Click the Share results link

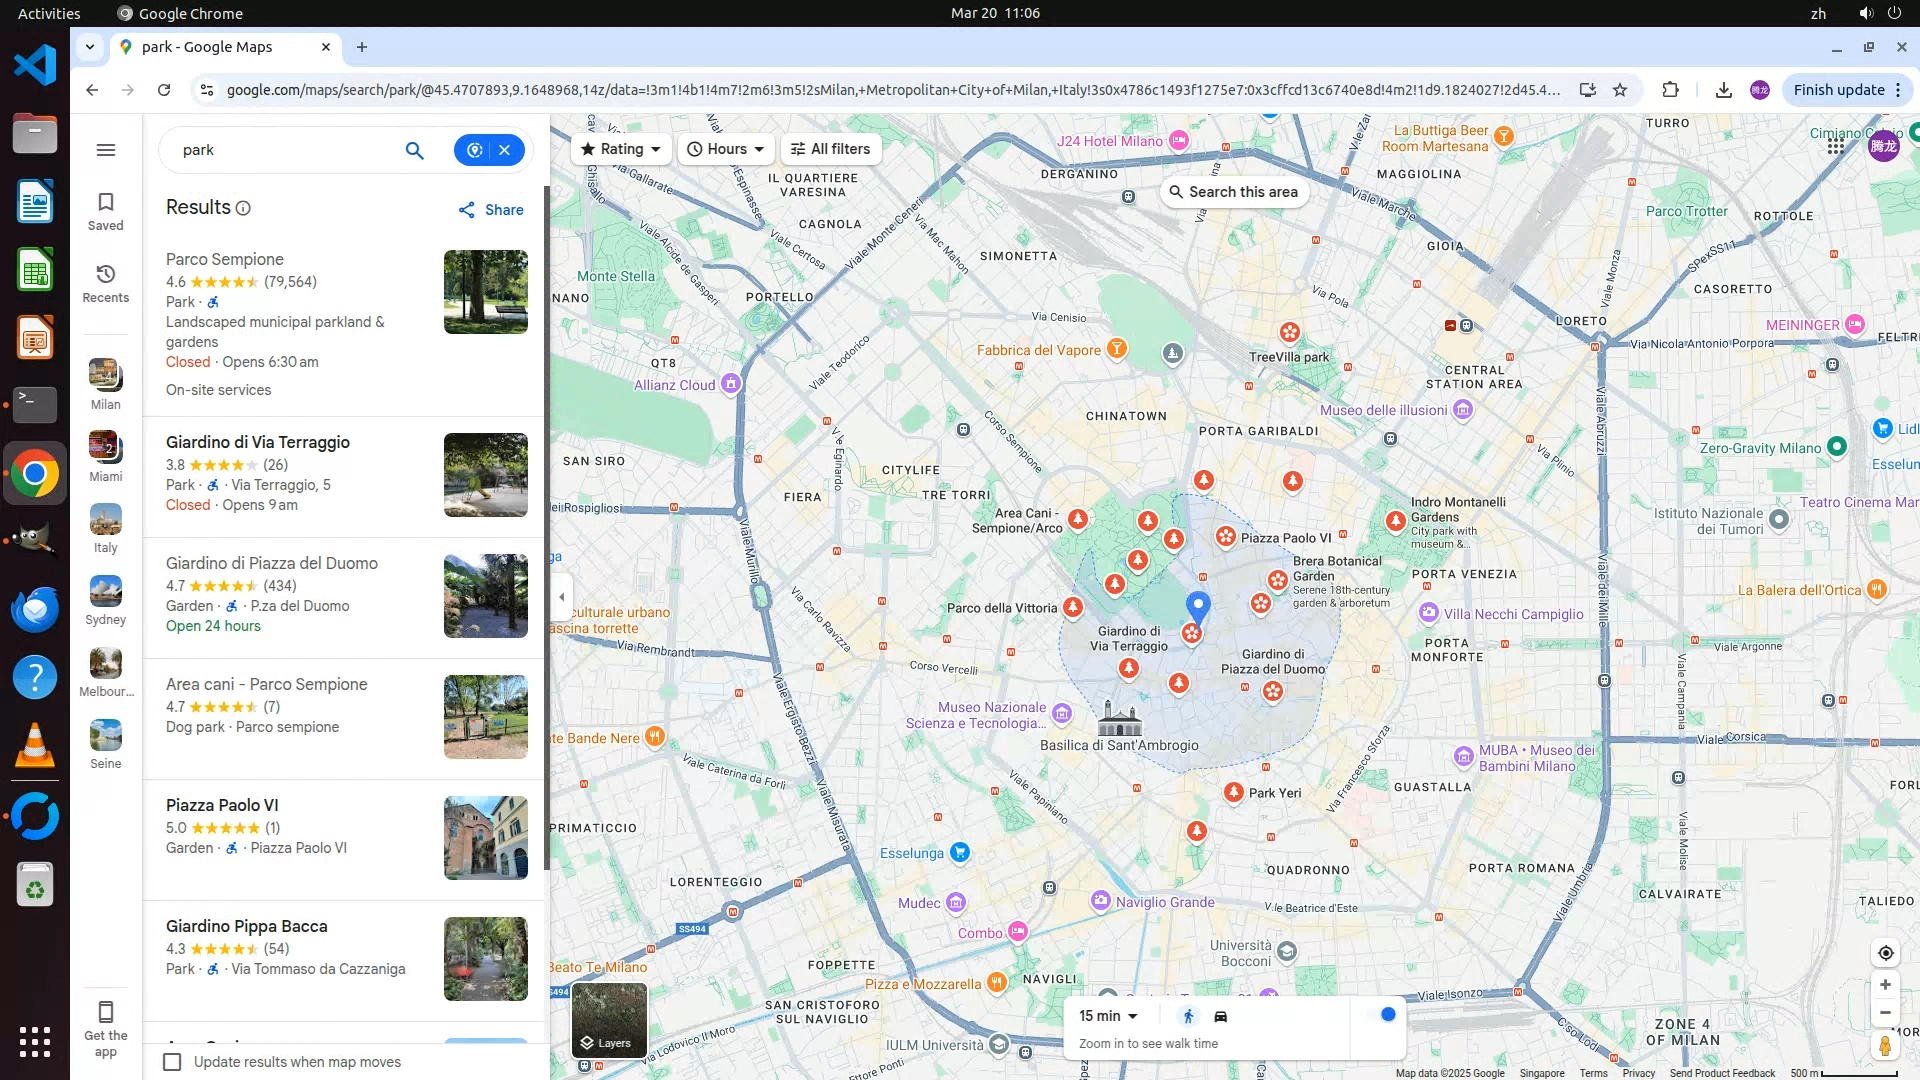click(x=491, y=210)
